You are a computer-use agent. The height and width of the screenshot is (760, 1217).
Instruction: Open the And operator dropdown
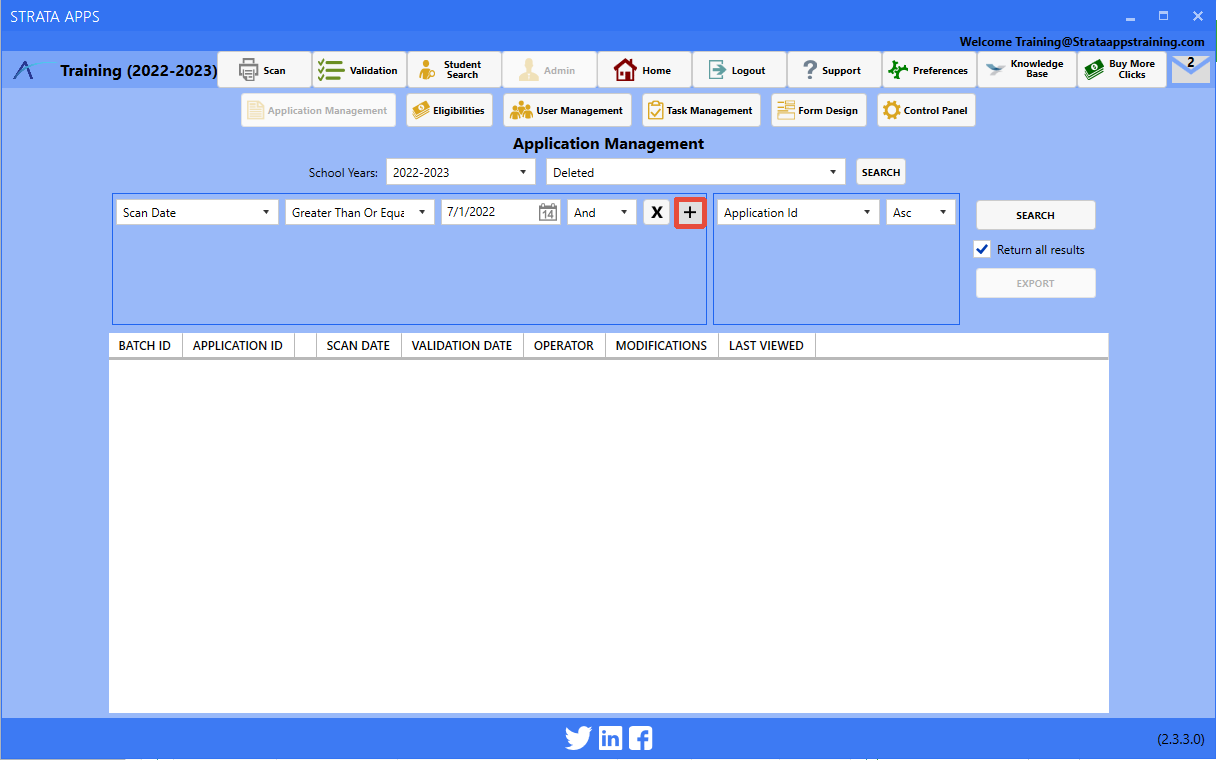click(x=602, y=212)
